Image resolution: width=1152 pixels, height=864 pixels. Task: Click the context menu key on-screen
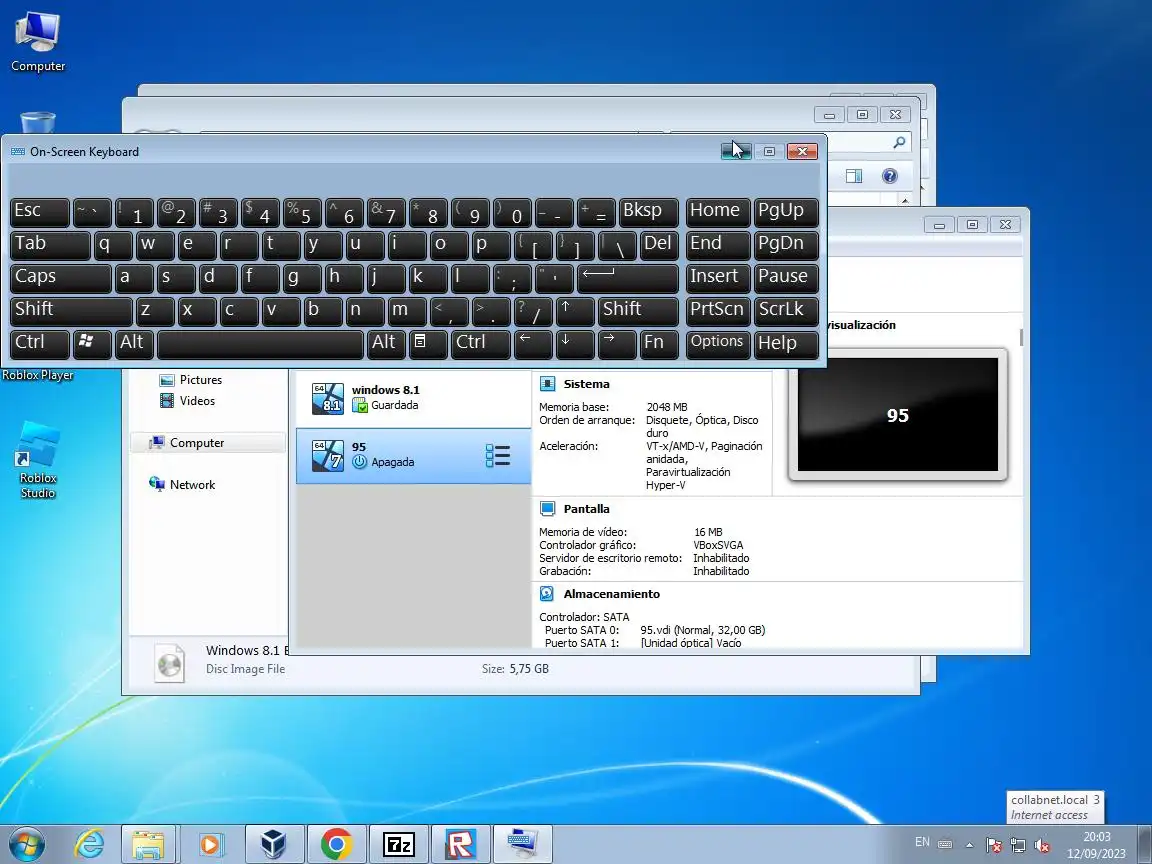point(428,343)
